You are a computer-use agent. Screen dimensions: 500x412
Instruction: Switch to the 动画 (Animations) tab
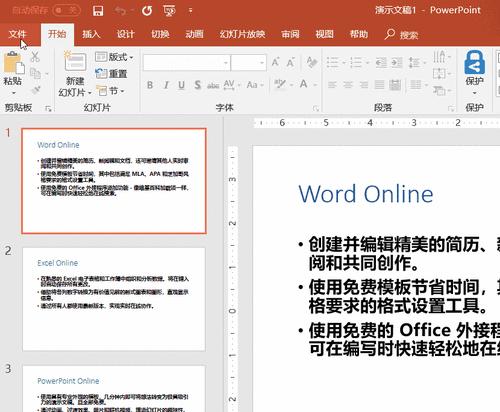click(194, 34)
